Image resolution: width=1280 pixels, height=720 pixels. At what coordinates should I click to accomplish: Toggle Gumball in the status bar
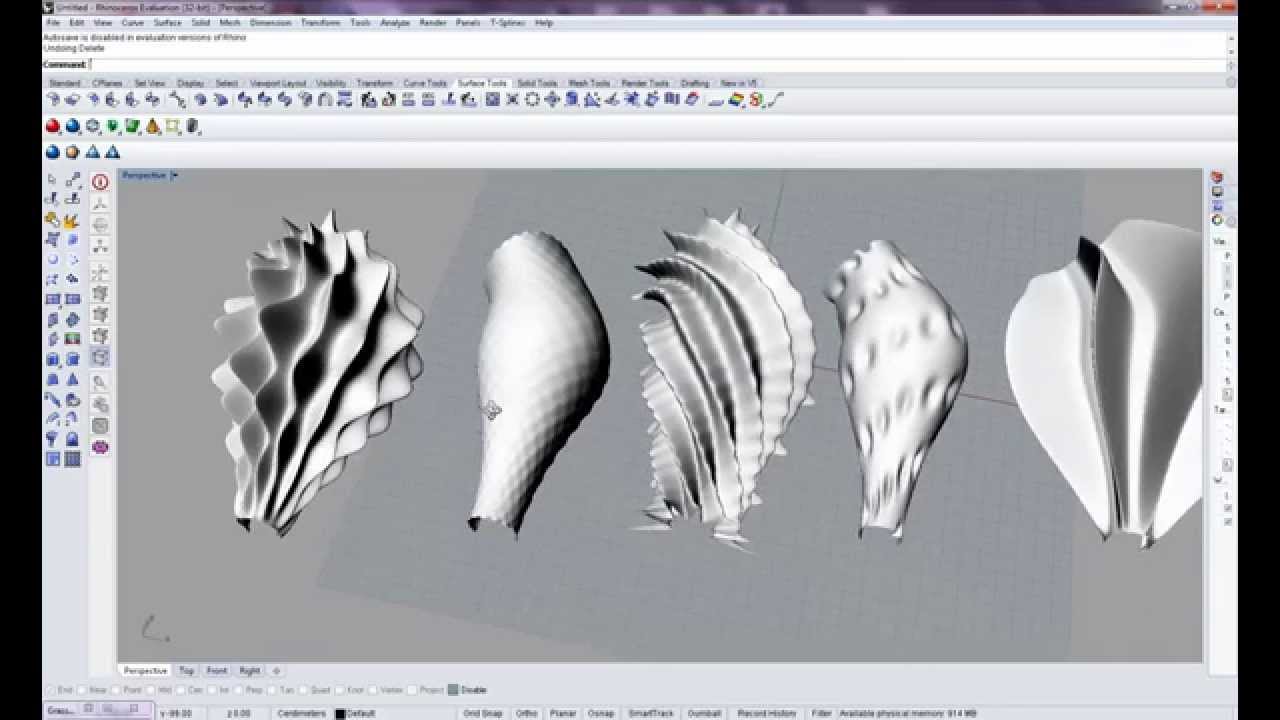tap(704, 714)
